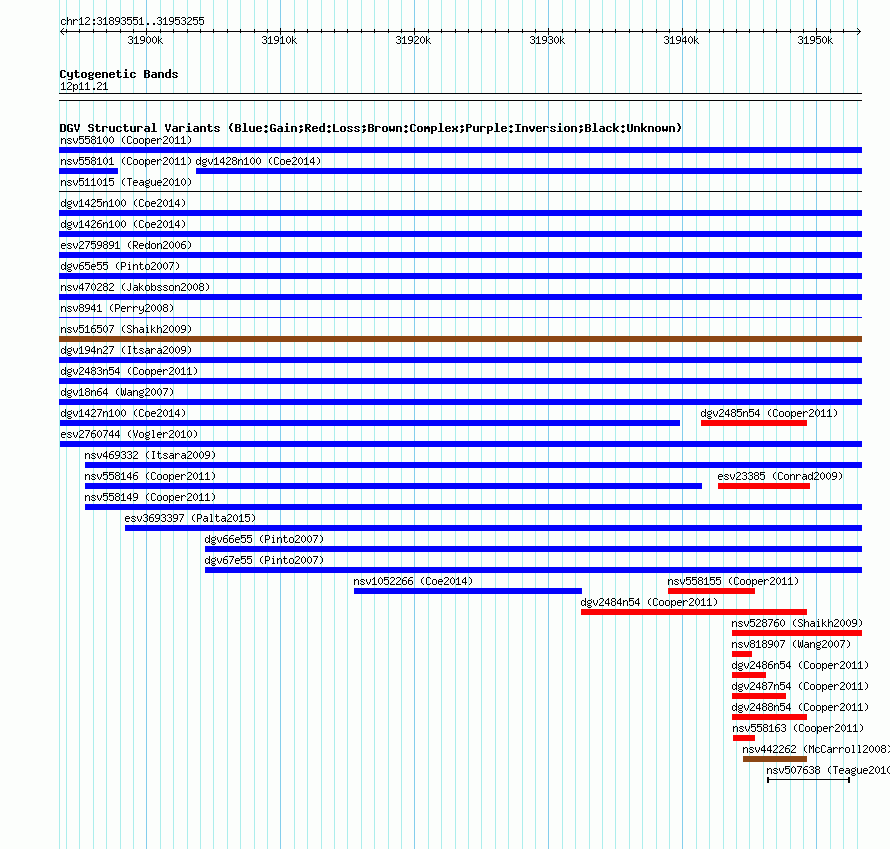Select nsv469332 (Itsara2009) variant label
Screen dimensions: 890x849
[150, 455]
